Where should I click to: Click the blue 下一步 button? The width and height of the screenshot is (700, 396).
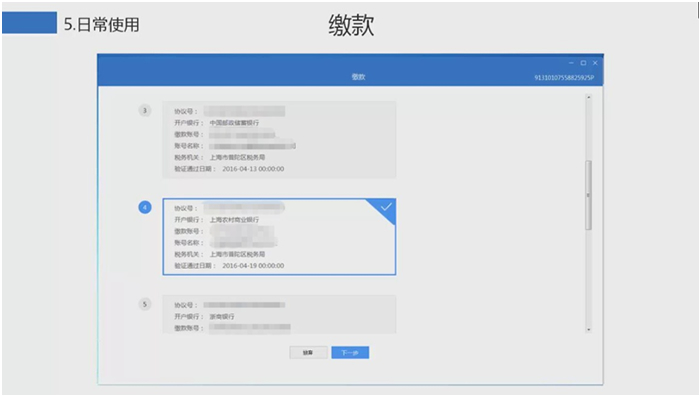pyautogui.click(x=350, y=353)
